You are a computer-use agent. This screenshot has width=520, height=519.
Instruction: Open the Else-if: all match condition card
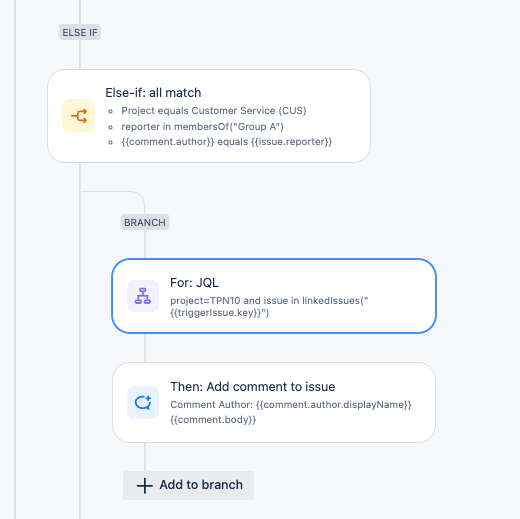pyautogui.click(x=209, y=116)
